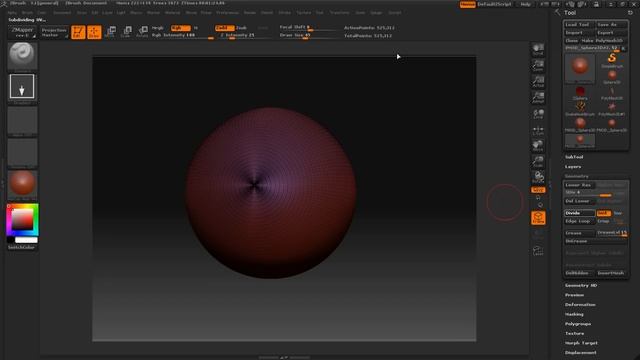Select the SphereBrush dark red tool icon
Screen dimensions: 640x360
click(x=580, y=93)
